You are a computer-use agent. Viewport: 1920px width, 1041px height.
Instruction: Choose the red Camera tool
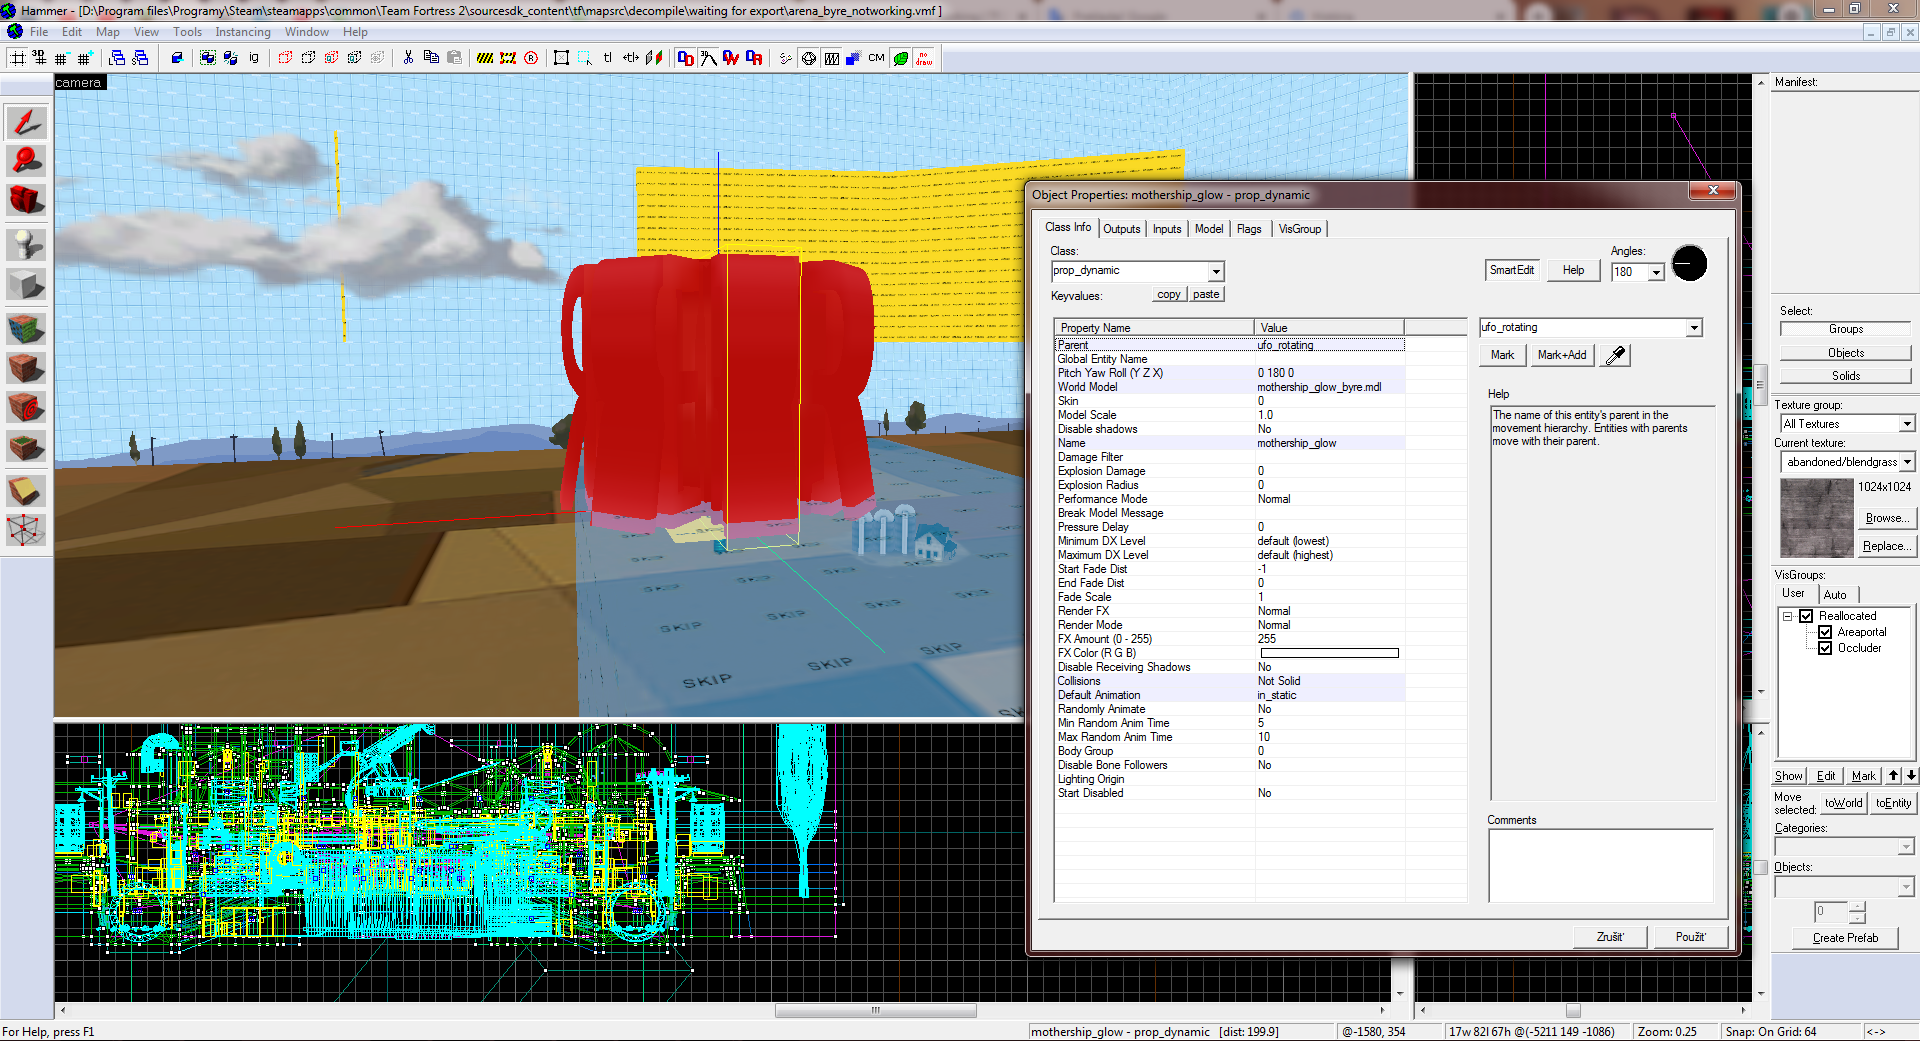27,199
